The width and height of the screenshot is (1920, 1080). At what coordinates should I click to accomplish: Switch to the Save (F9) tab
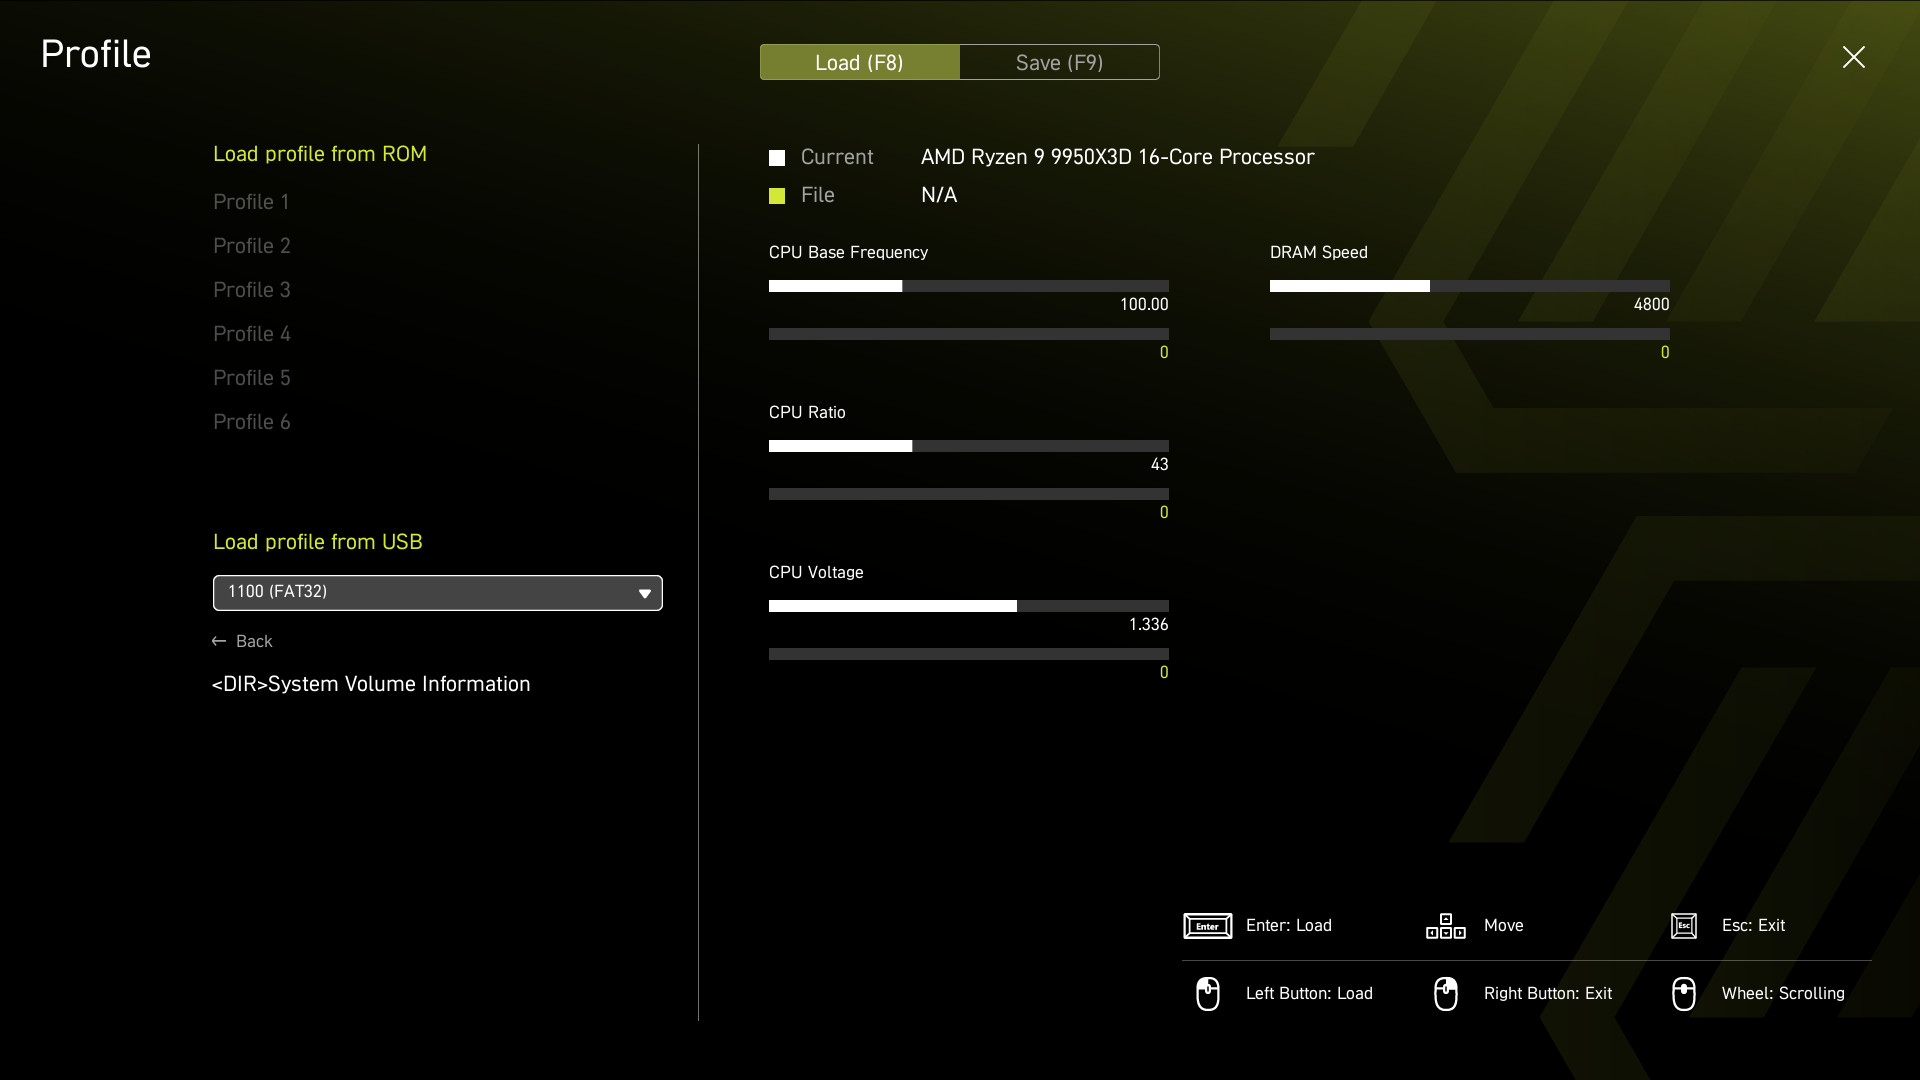1060,62
